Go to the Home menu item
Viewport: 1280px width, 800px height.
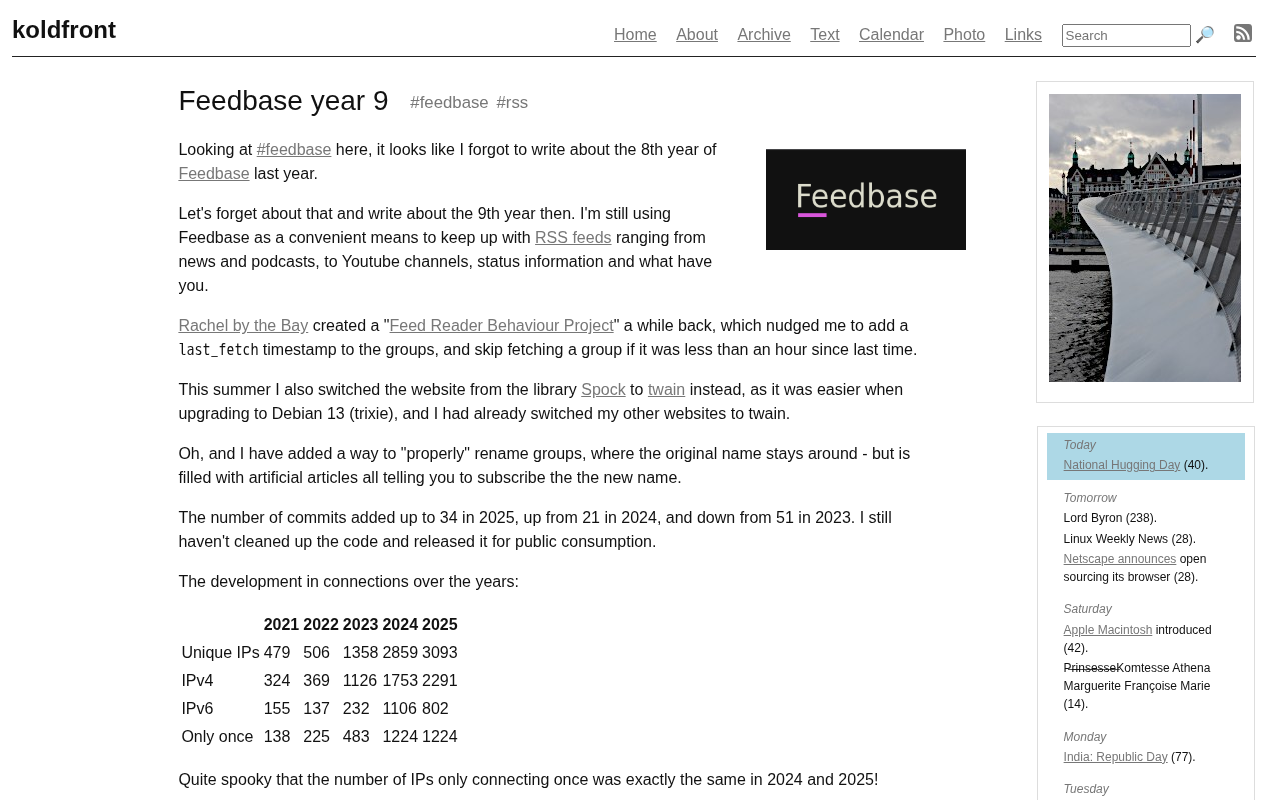635,34
